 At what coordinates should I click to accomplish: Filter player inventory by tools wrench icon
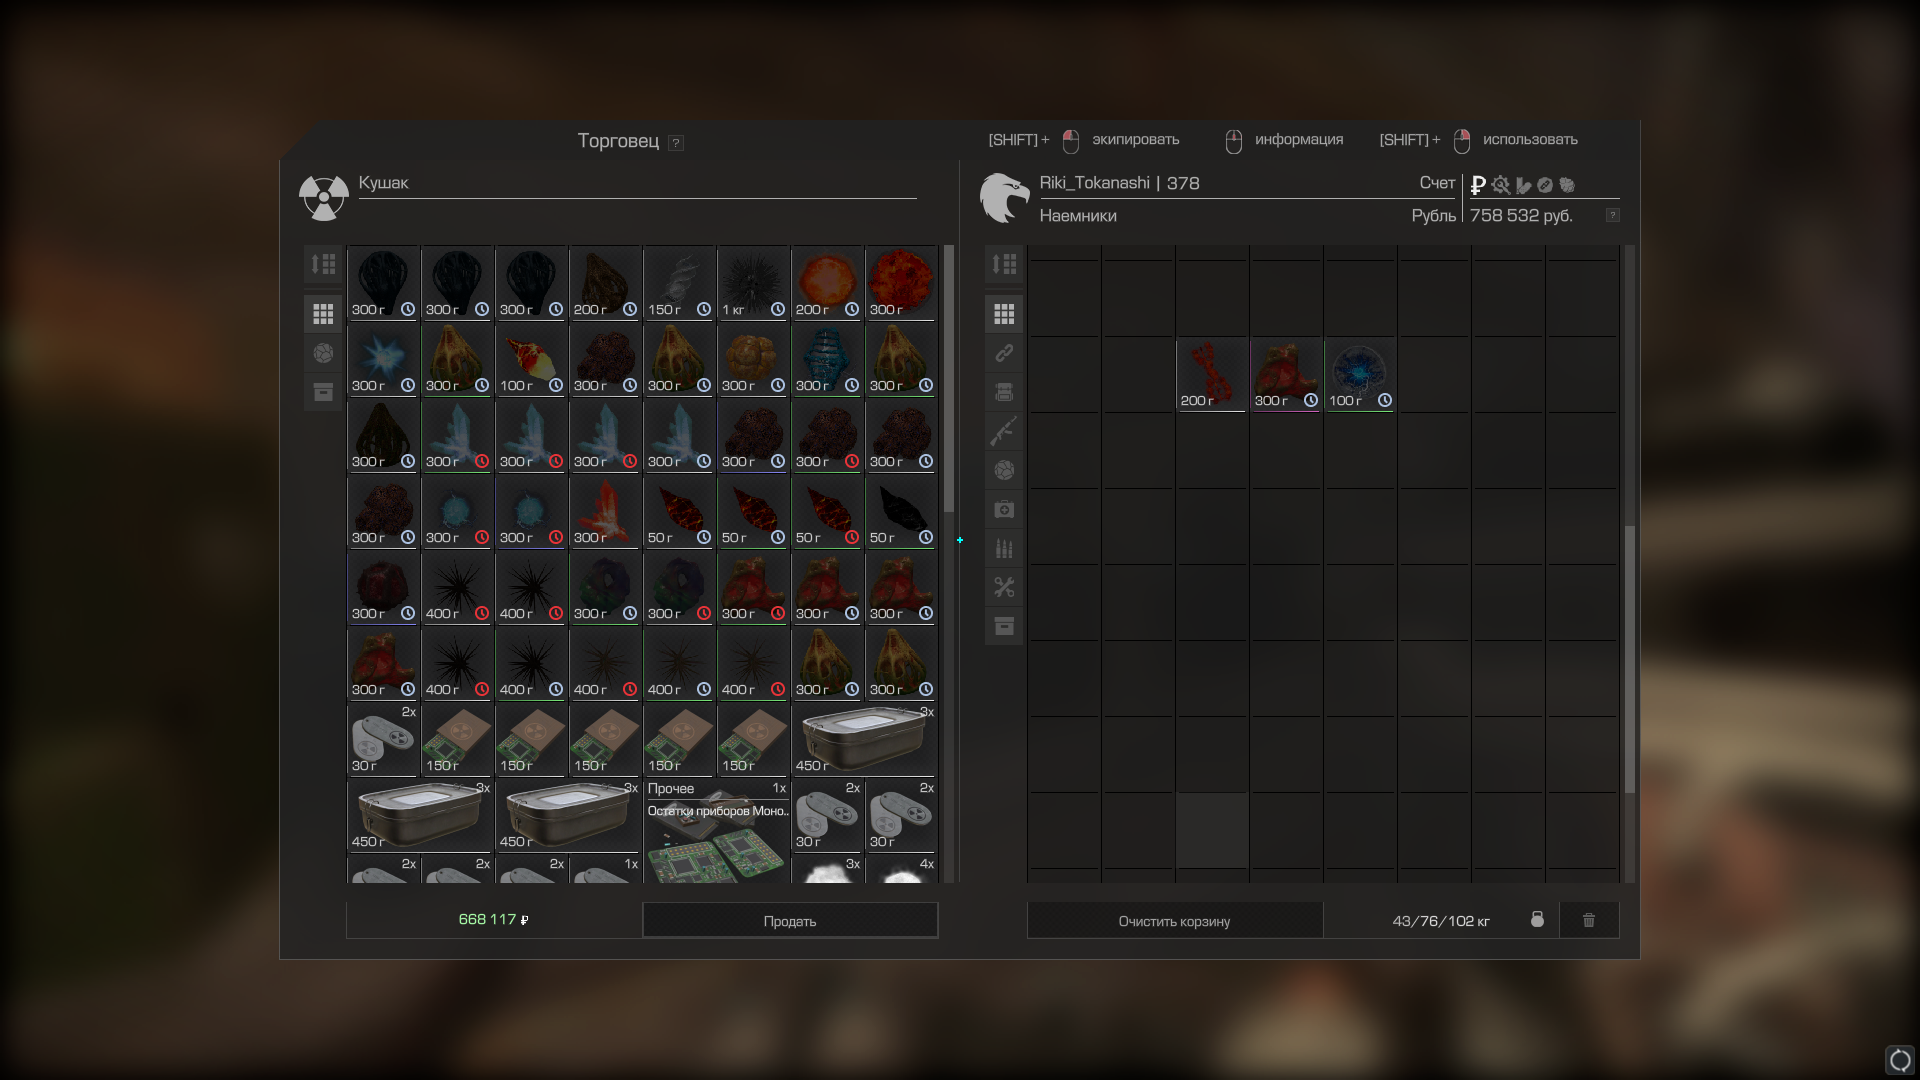(x=1004, y=587)
